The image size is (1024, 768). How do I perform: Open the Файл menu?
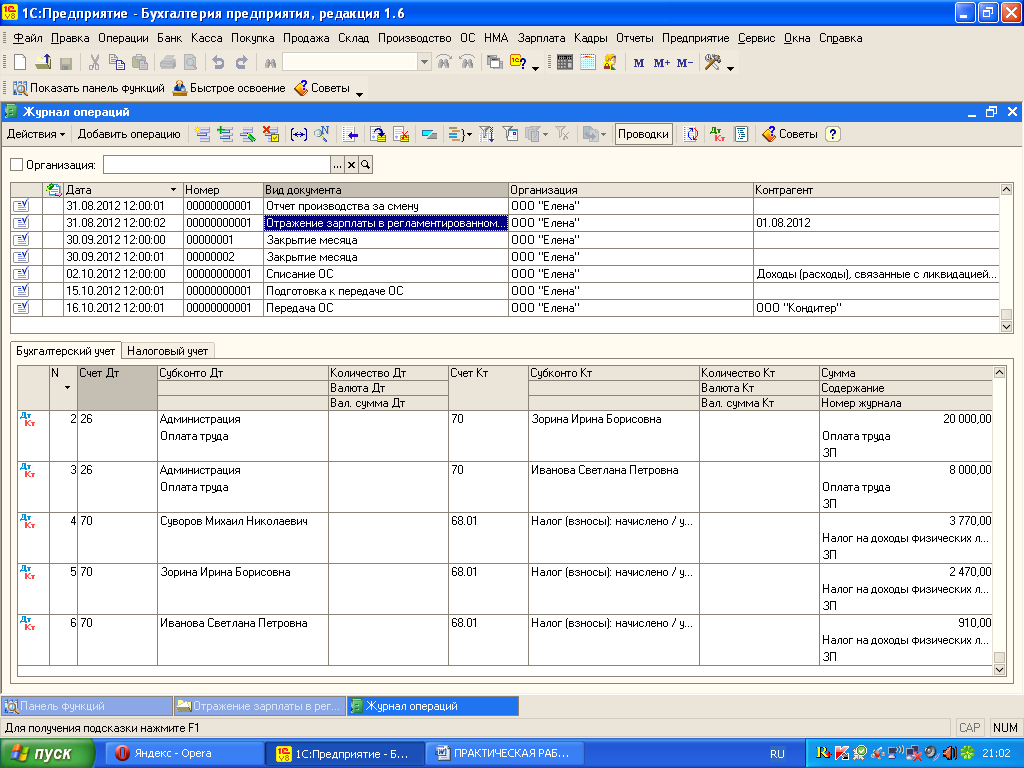[27, 38]
